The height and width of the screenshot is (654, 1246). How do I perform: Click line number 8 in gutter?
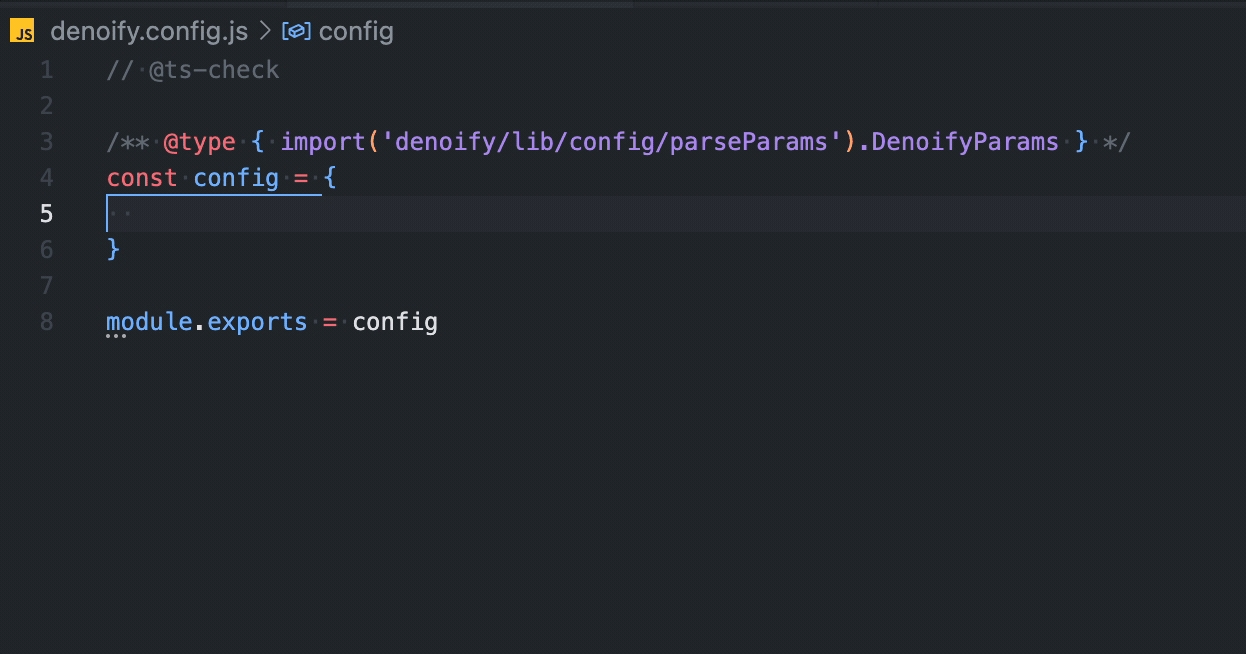coord(47,322)
